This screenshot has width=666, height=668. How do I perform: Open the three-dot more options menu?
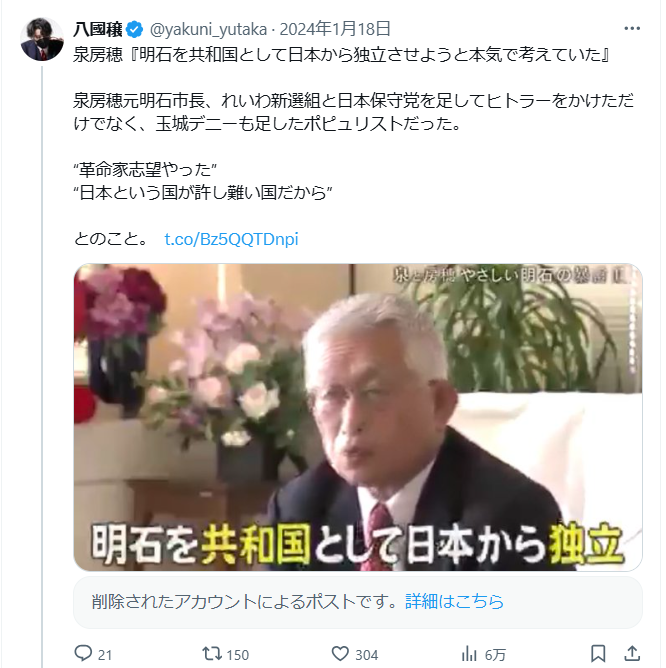[632, 29]
